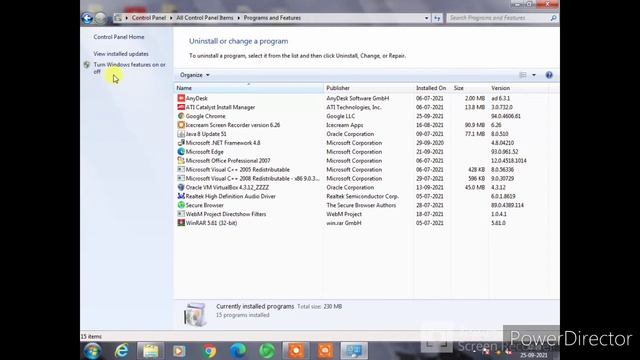This screenshot has height=360, width=640.
Task: Click the Programs and Features breadcrumb
Action: [x=272, y=18]
